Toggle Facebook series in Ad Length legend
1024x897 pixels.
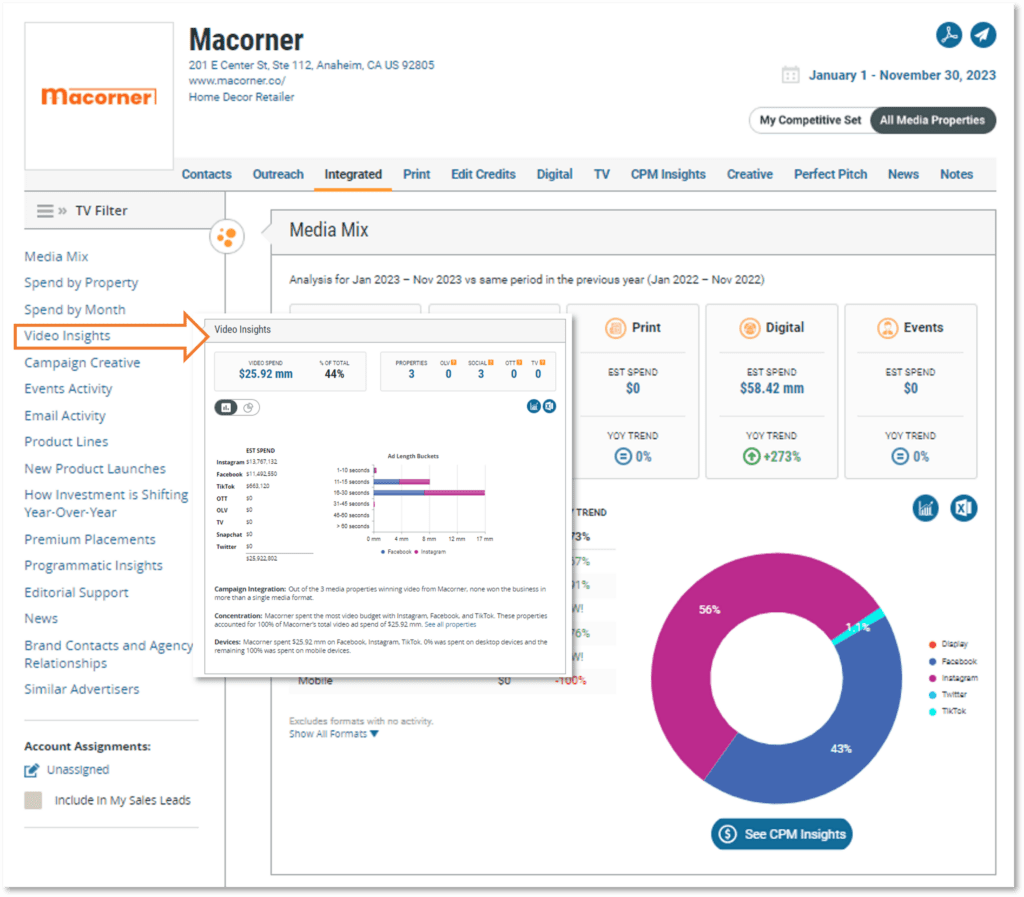(396, 552)
